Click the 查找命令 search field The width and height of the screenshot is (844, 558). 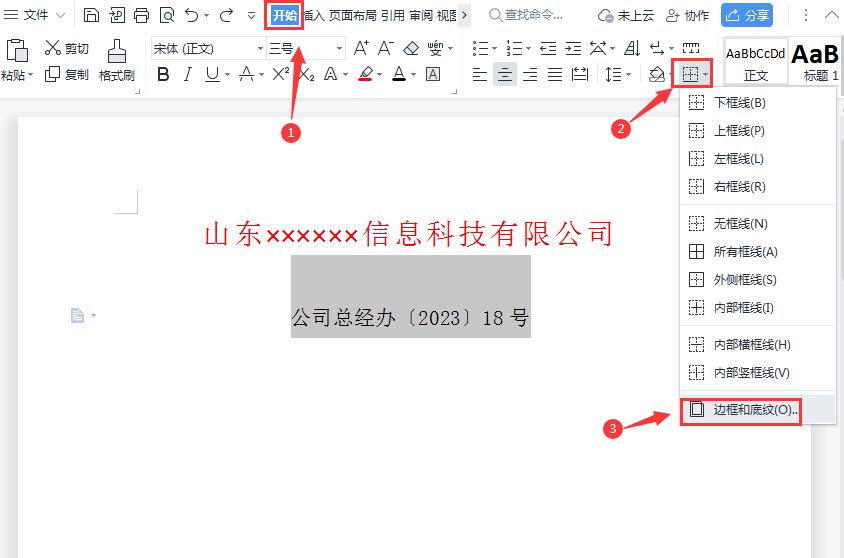(528, 15)
